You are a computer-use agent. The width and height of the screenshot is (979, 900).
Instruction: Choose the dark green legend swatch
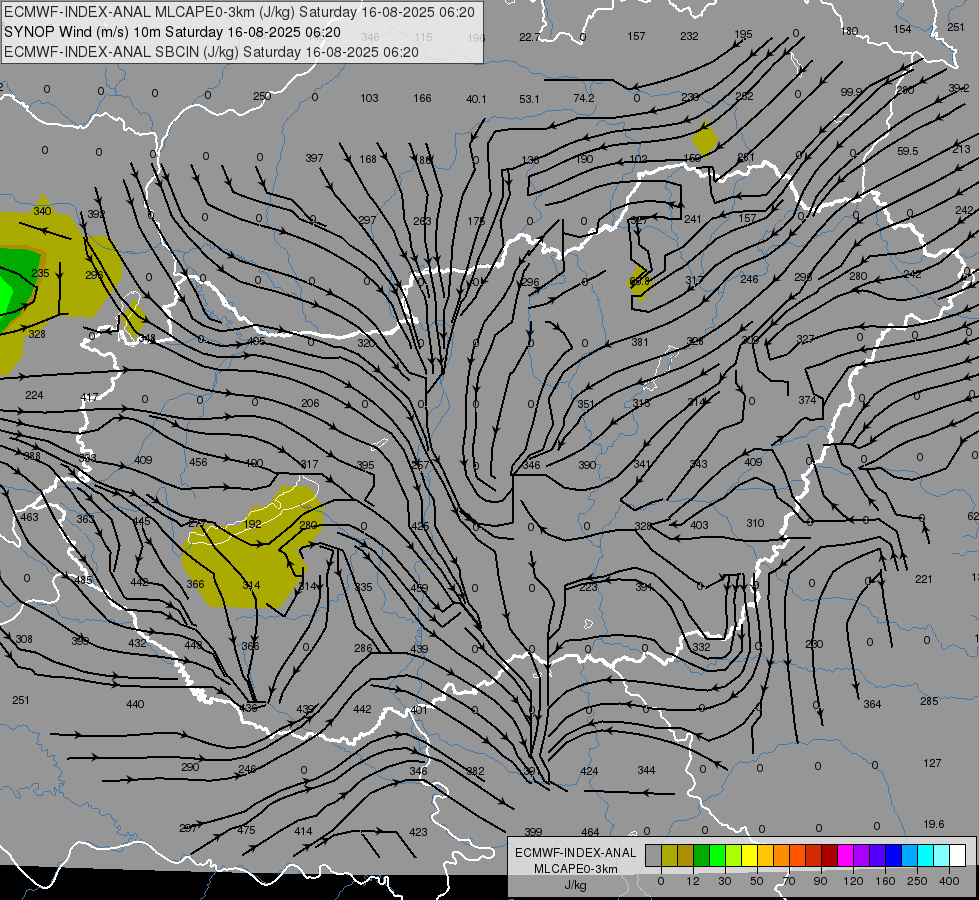pyautogui.click(x=701, y=856)
